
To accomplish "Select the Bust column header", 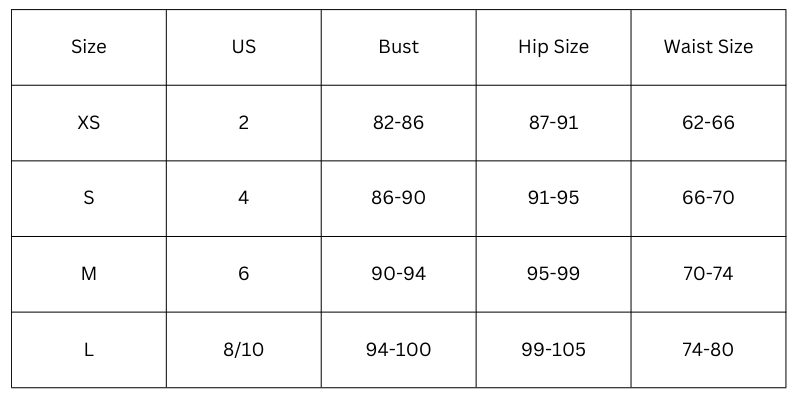I will (x=398, y=47).
